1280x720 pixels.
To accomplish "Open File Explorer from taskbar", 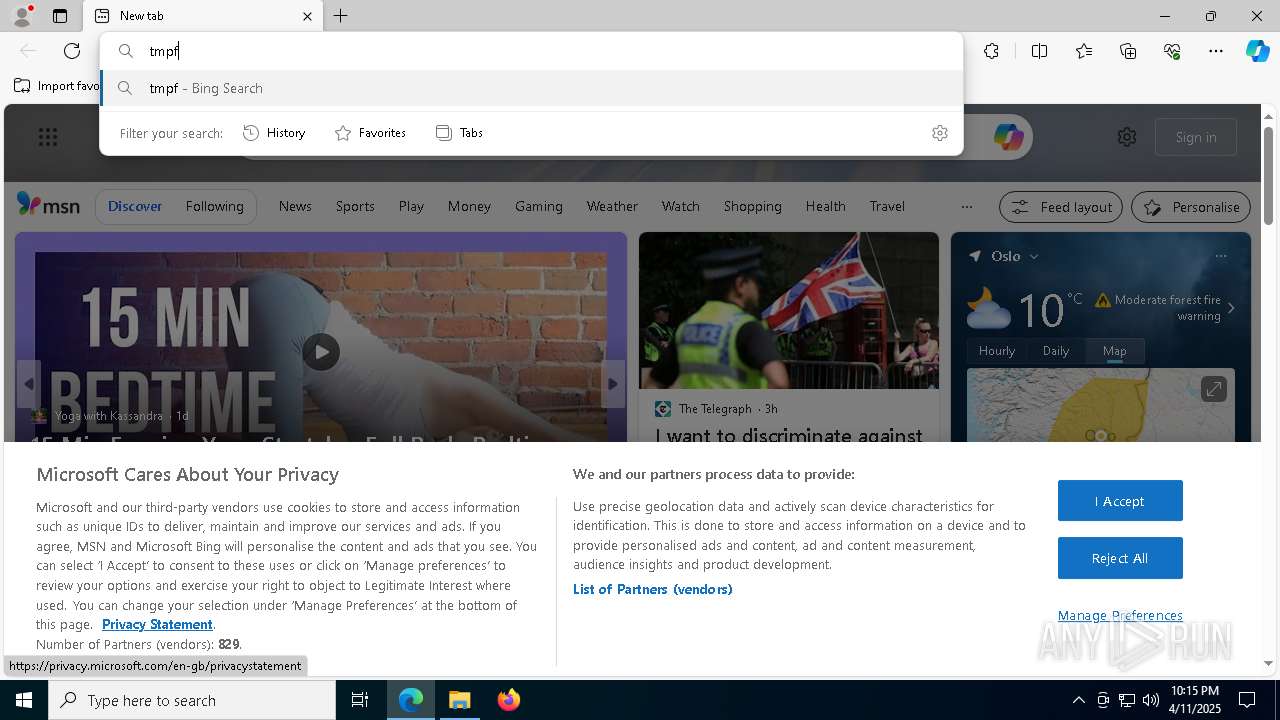I will tap(459, 700).
